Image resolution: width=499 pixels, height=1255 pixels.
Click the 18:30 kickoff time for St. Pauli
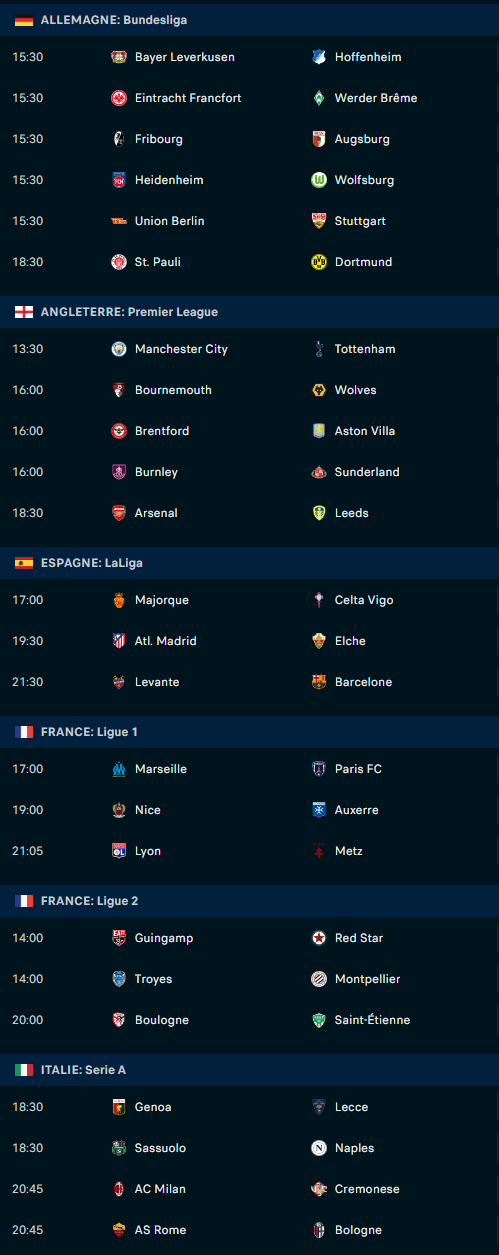click(x=27, y=262)
